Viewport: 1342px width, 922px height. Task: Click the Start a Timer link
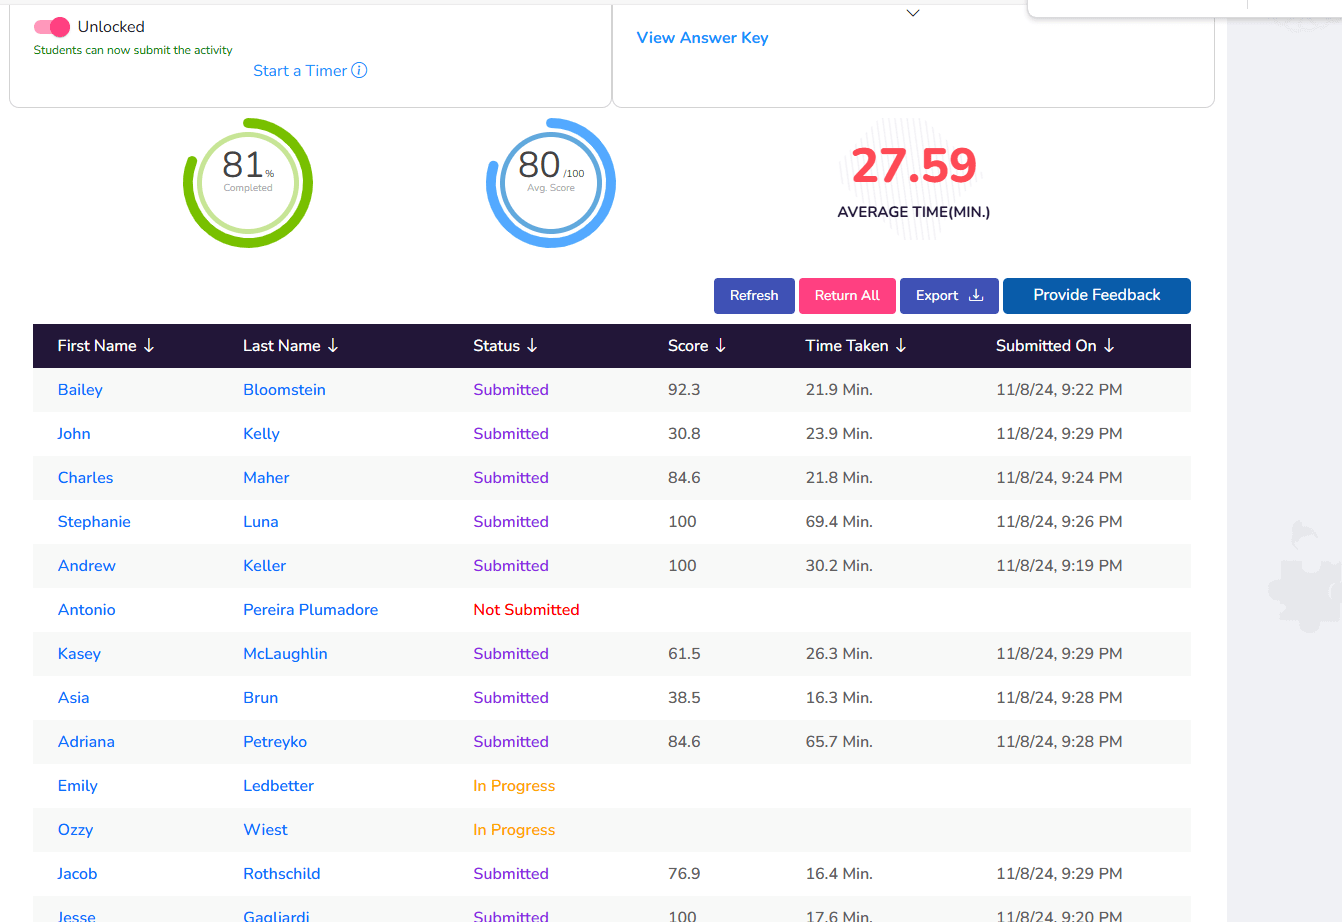[300, 71]
